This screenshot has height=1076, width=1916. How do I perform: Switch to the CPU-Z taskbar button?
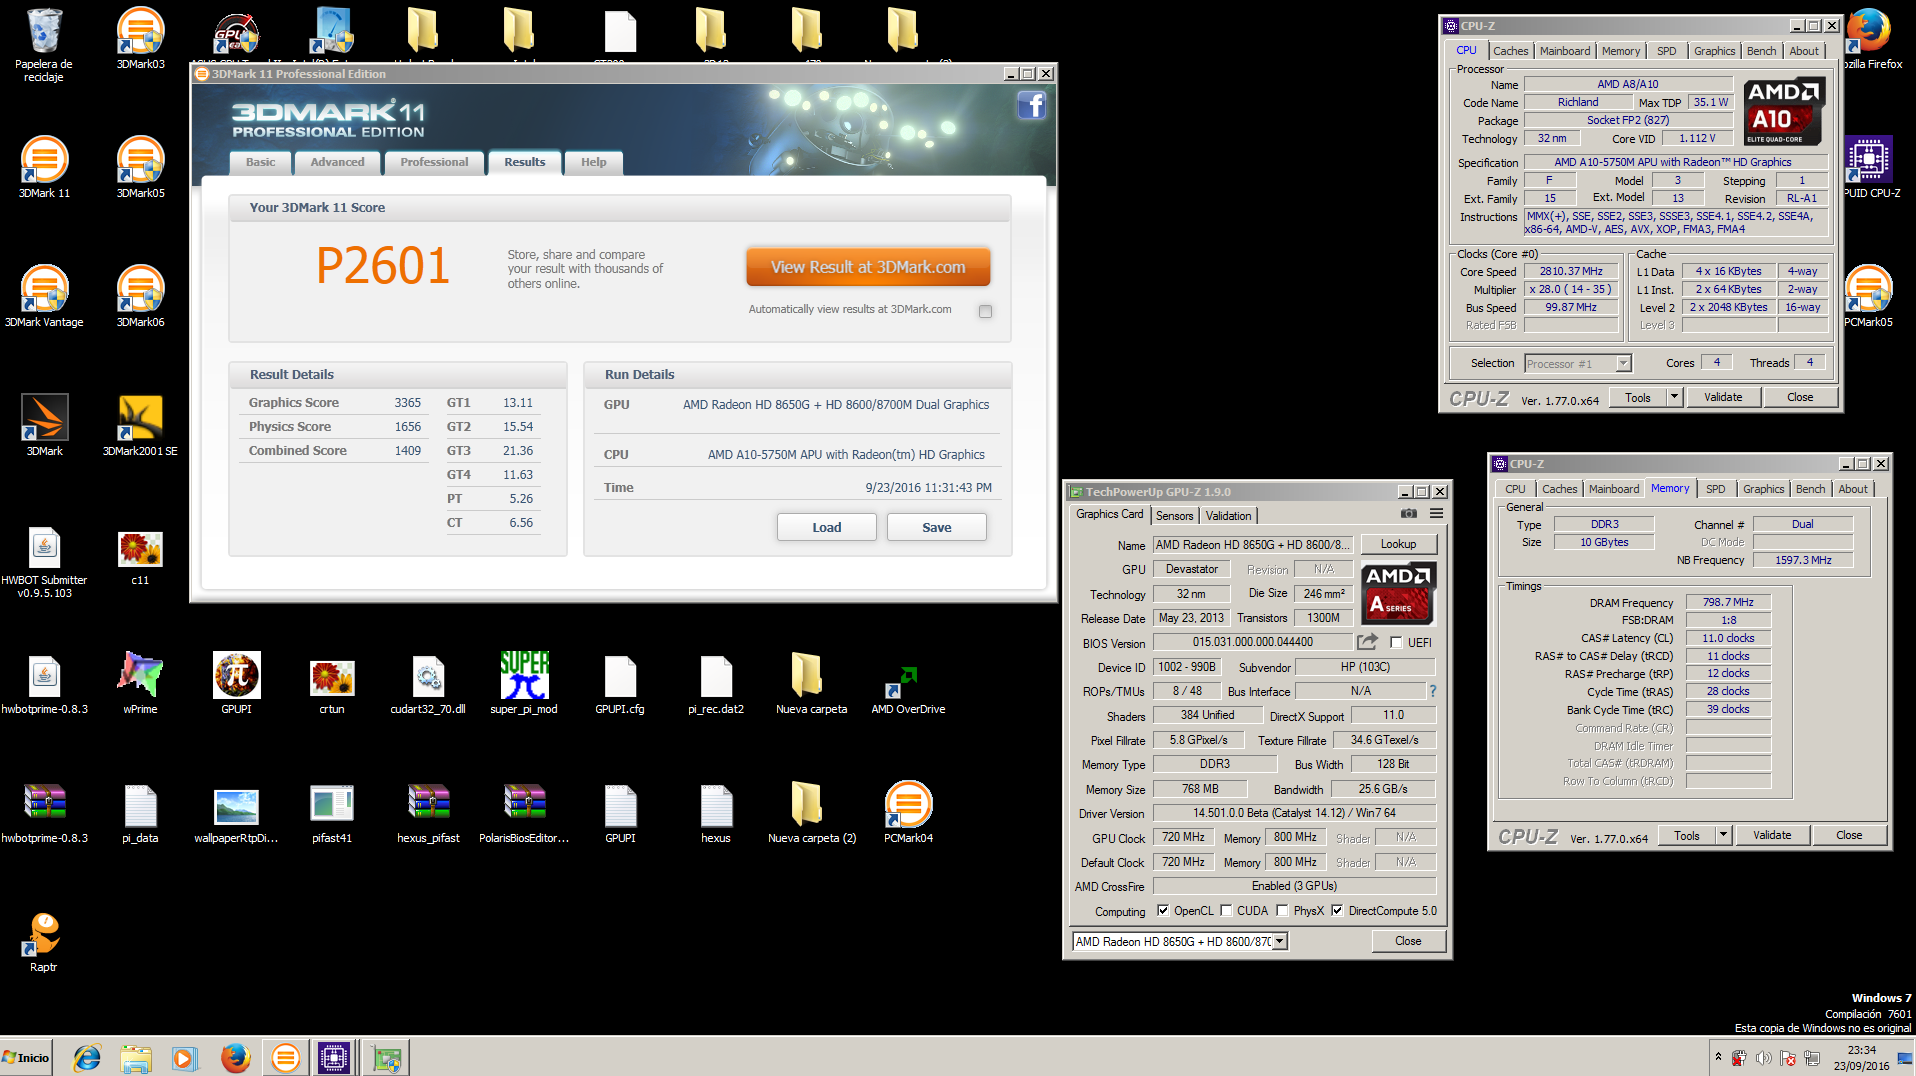[334, 1057]
